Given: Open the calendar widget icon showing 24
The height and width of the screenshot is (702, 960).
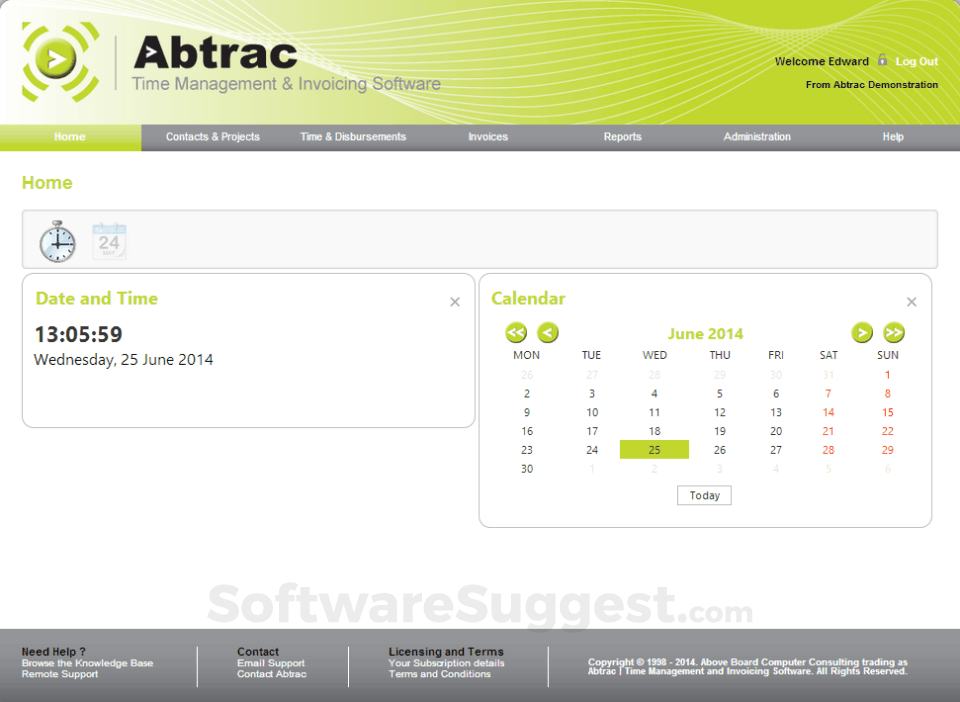Looking at the screenshot, I should (109, 241).
